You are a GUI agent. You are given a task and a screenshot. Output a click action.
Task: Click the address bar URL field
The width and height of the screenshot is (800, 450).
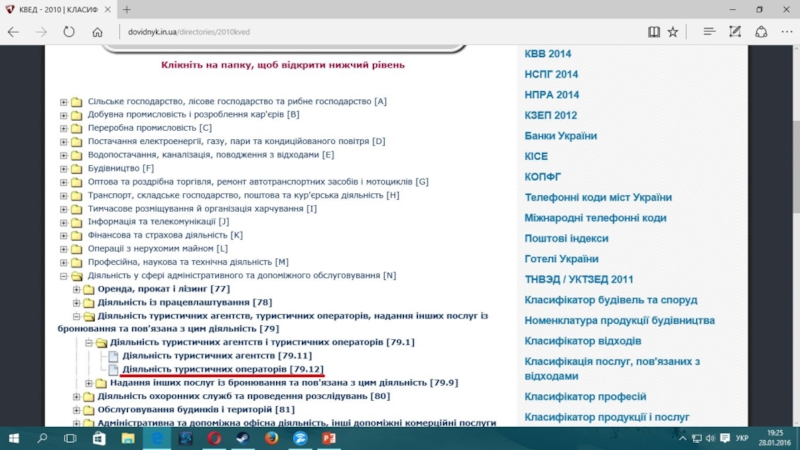click(x=378, y=32)
